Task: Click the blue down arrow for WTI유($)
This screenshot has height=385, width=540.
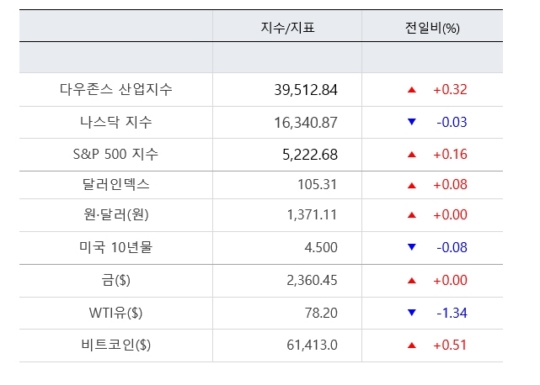Action: pyautogui.click(x=412, y=313)
